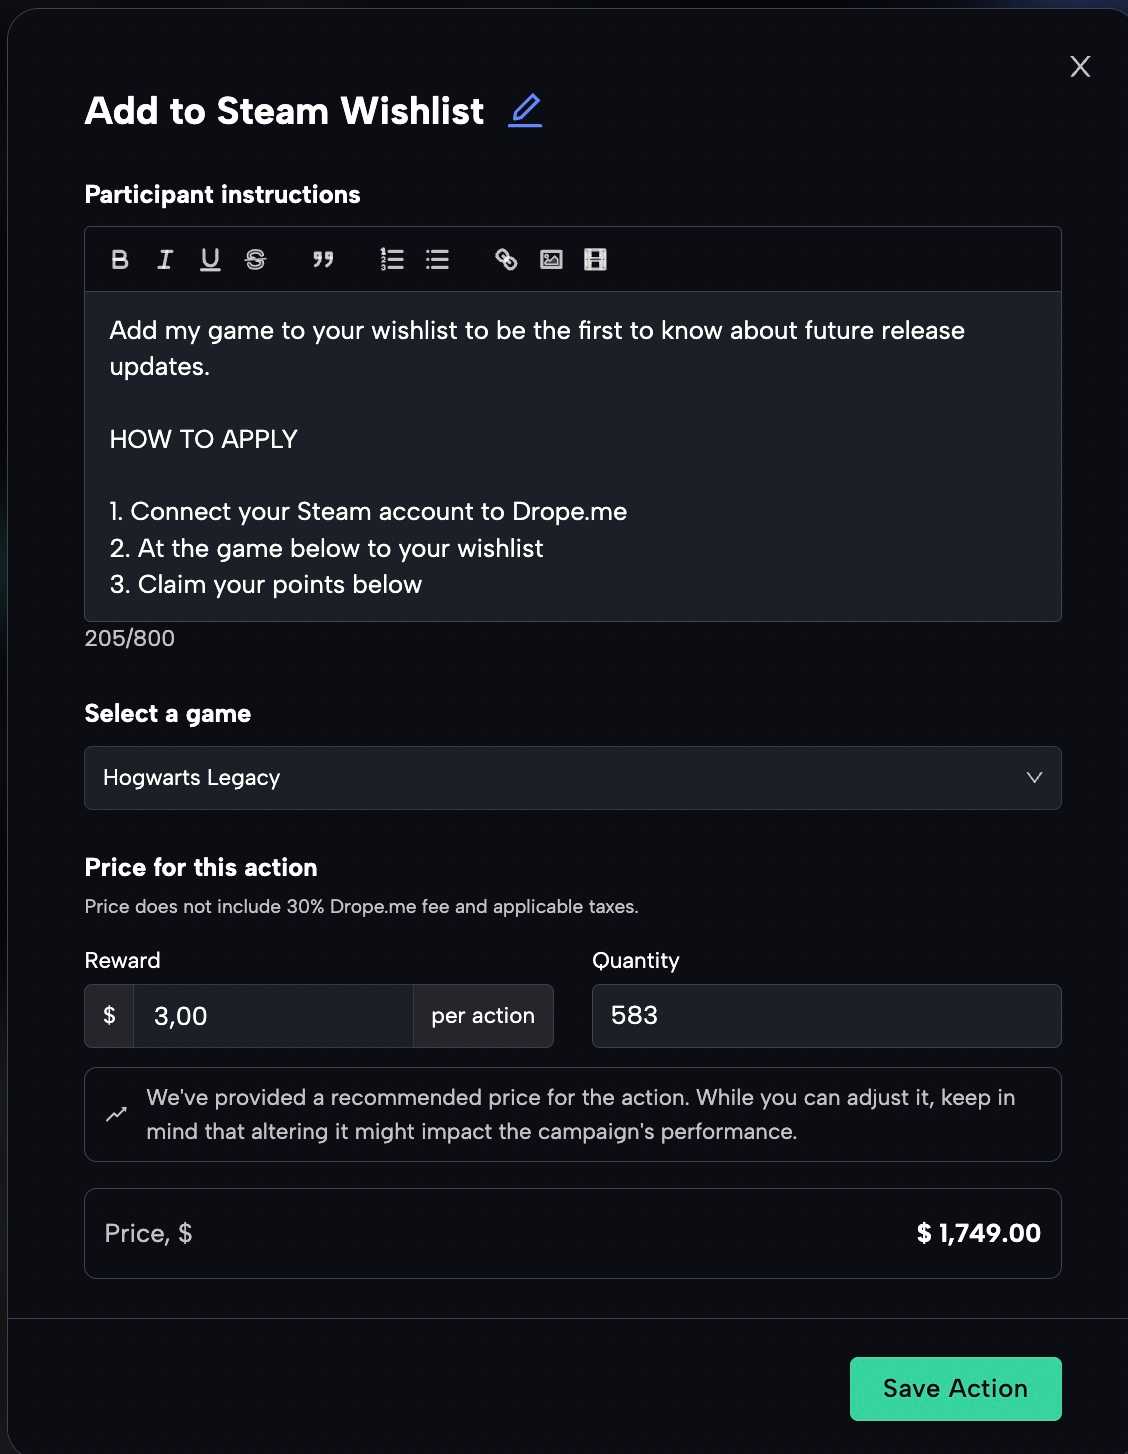Image resolution: width=1128 pixels, height=1454 pixels.
Task: Apply strikethrough formatting
Action: [256, 260]
